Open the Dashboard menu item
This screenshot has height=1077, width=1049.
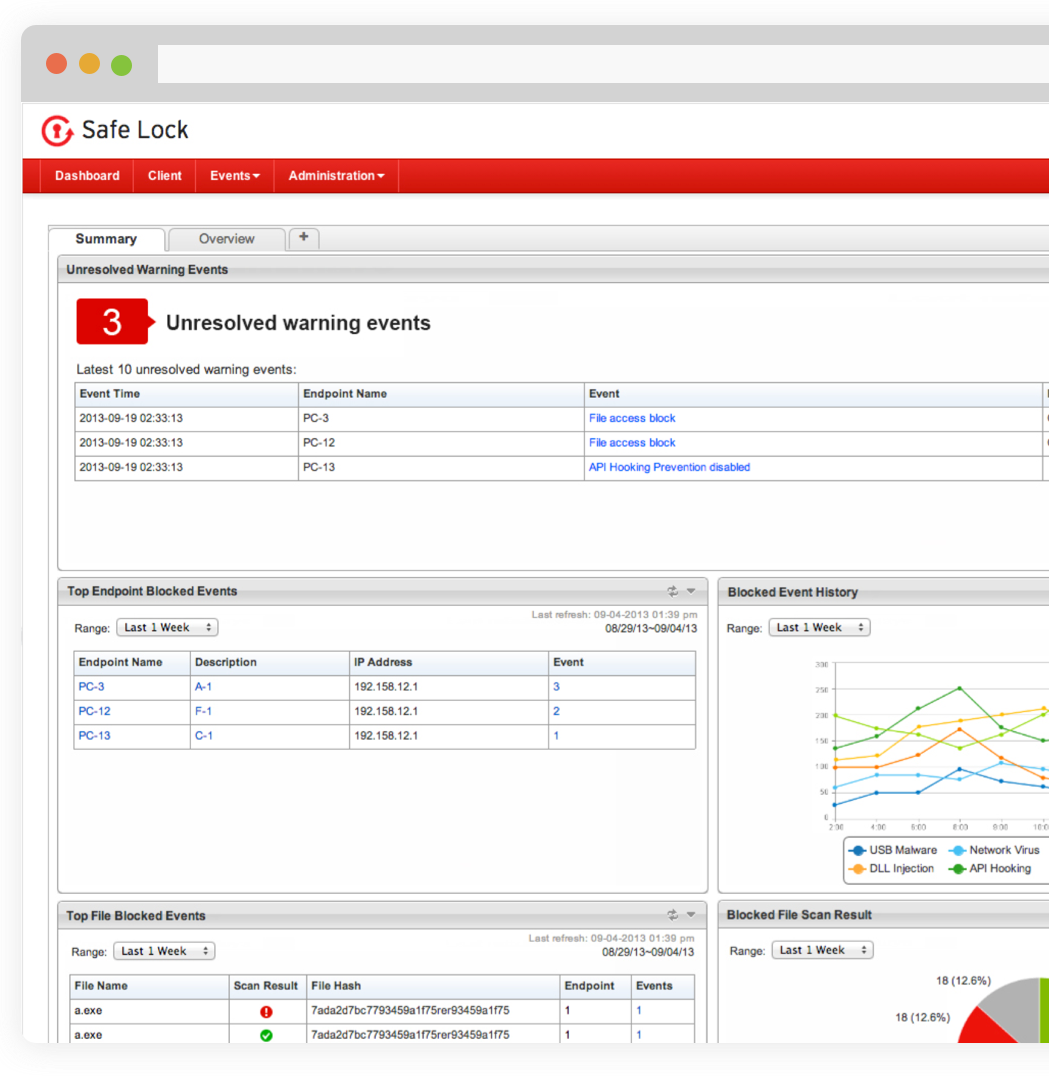click(87, 176)
